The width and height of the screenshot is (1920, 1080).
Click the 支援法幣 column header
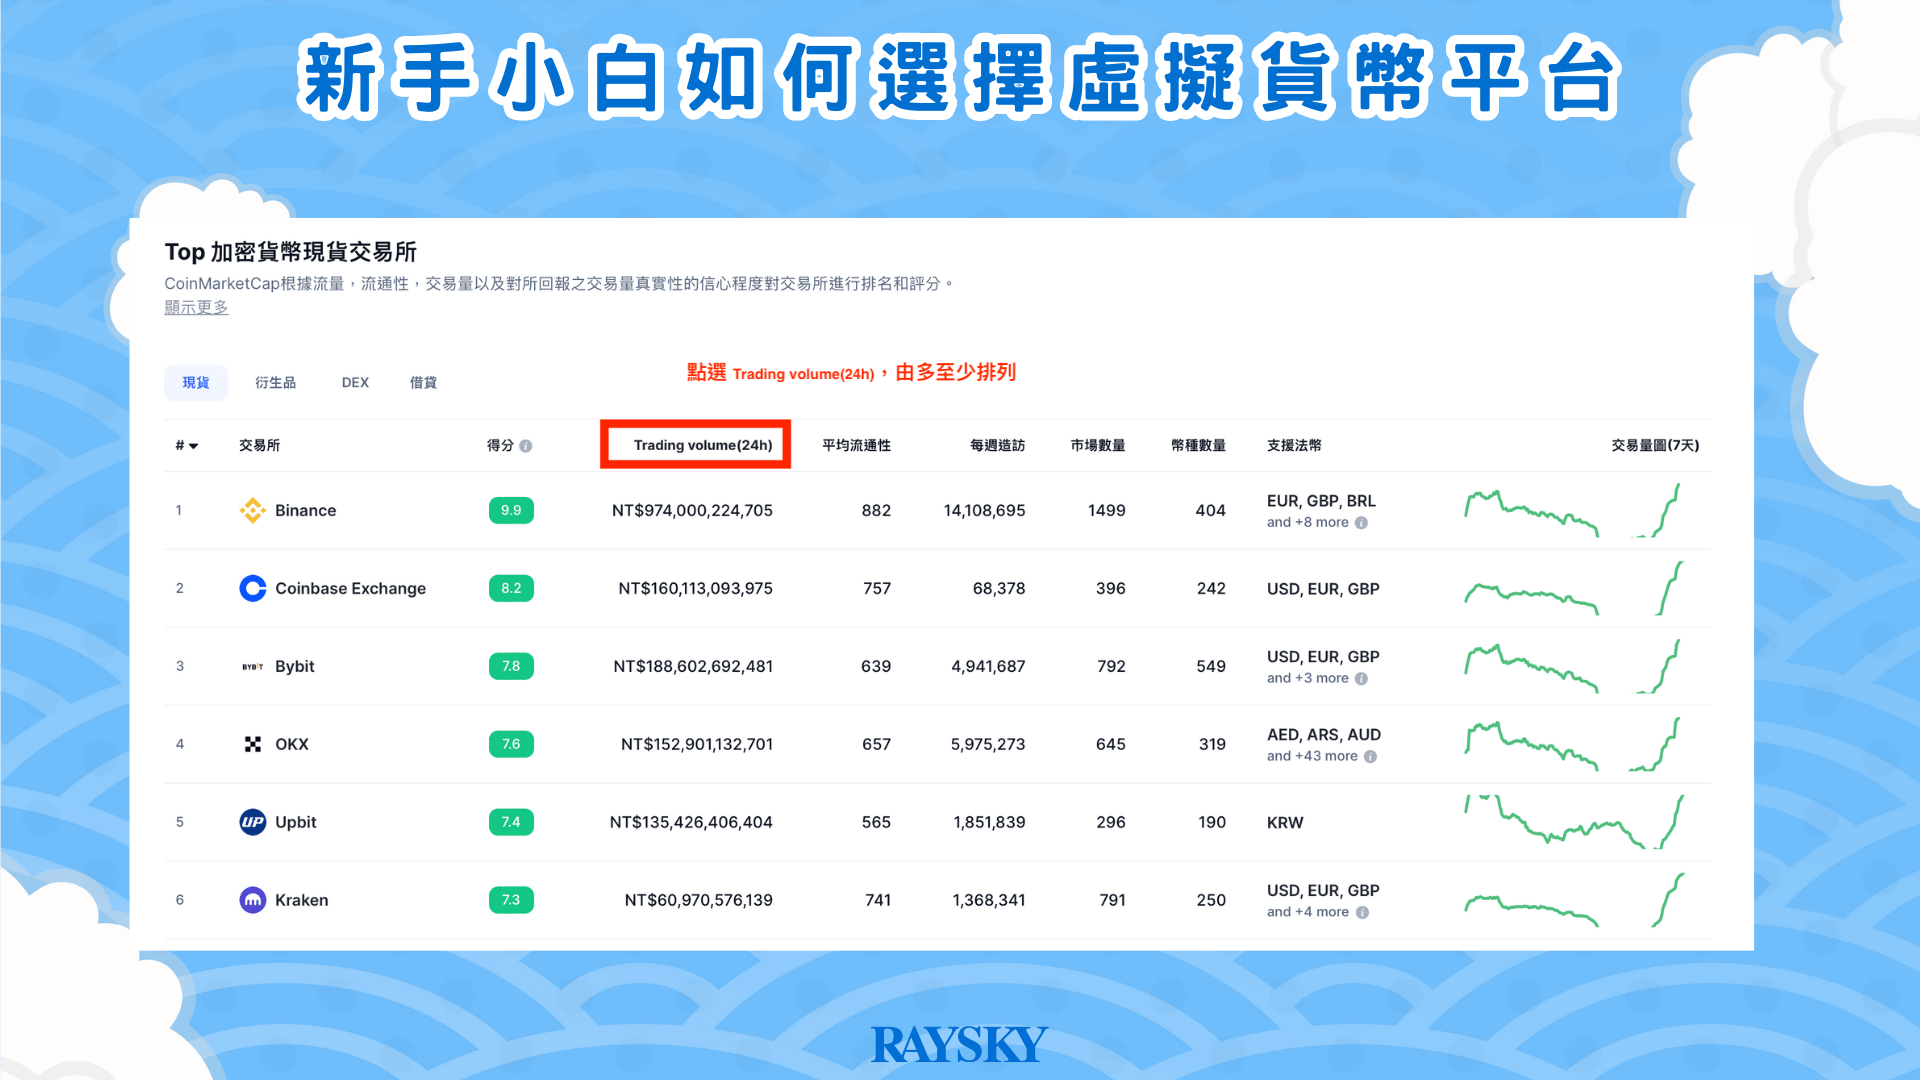[1294, 445]
